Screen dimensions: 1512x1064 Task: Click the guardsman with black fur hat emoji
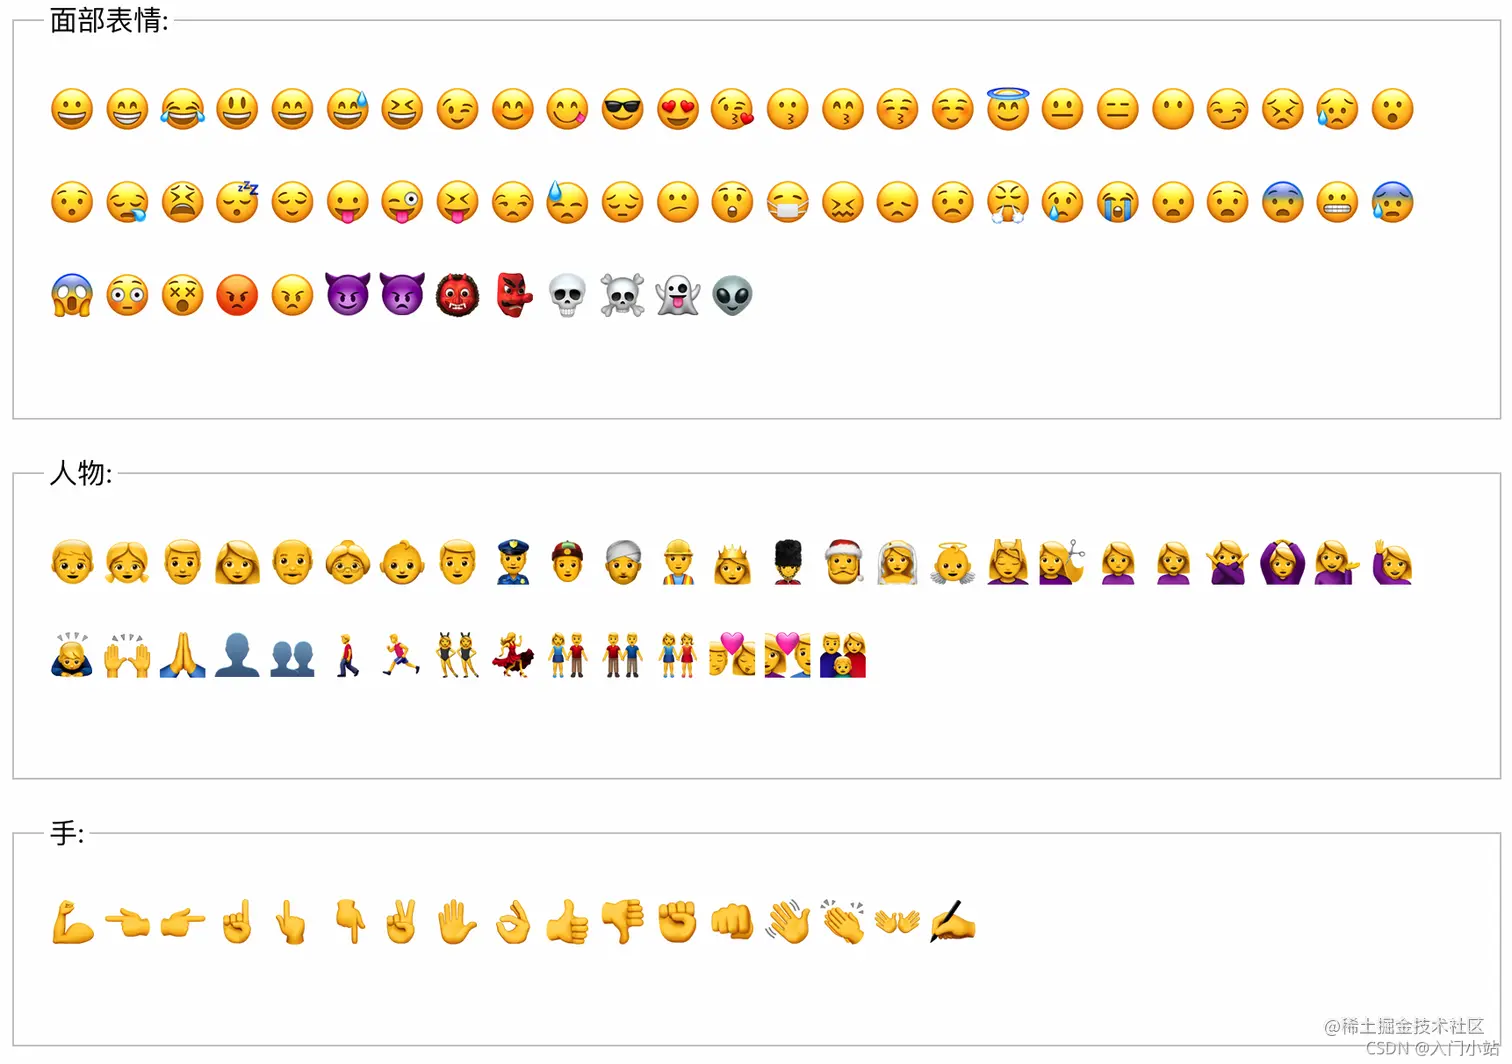[788, 563]
